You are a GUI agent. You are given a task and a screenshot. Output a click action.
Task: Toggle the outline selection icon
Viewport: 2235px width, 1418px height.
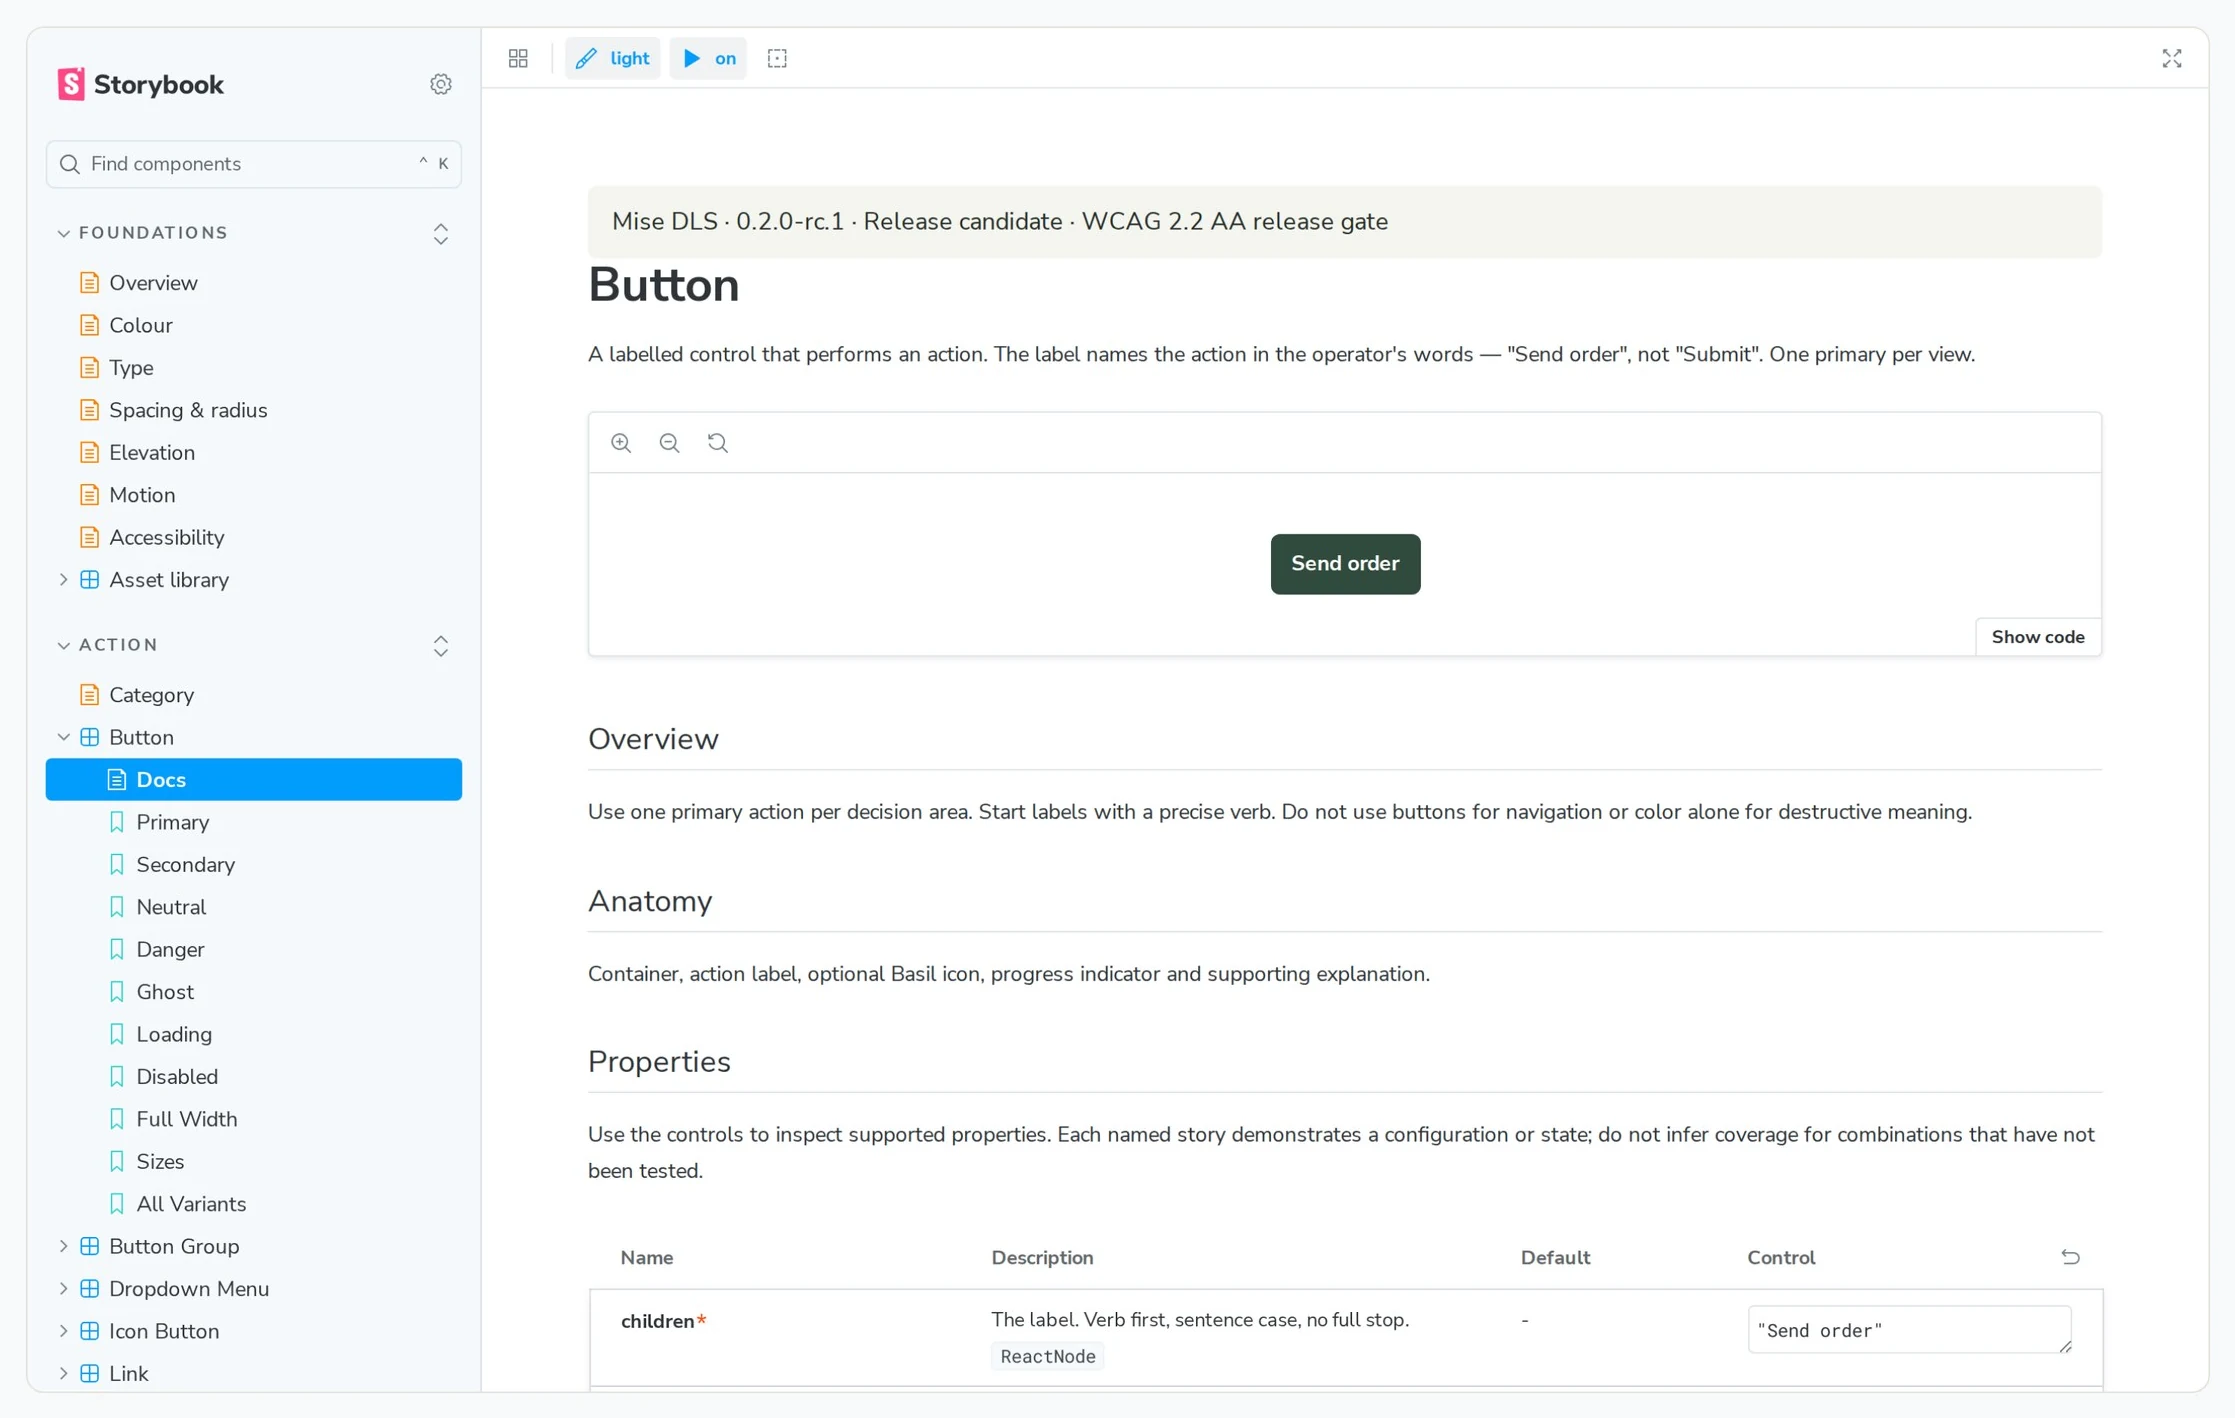pyautogui.click(x=777, y=58)
